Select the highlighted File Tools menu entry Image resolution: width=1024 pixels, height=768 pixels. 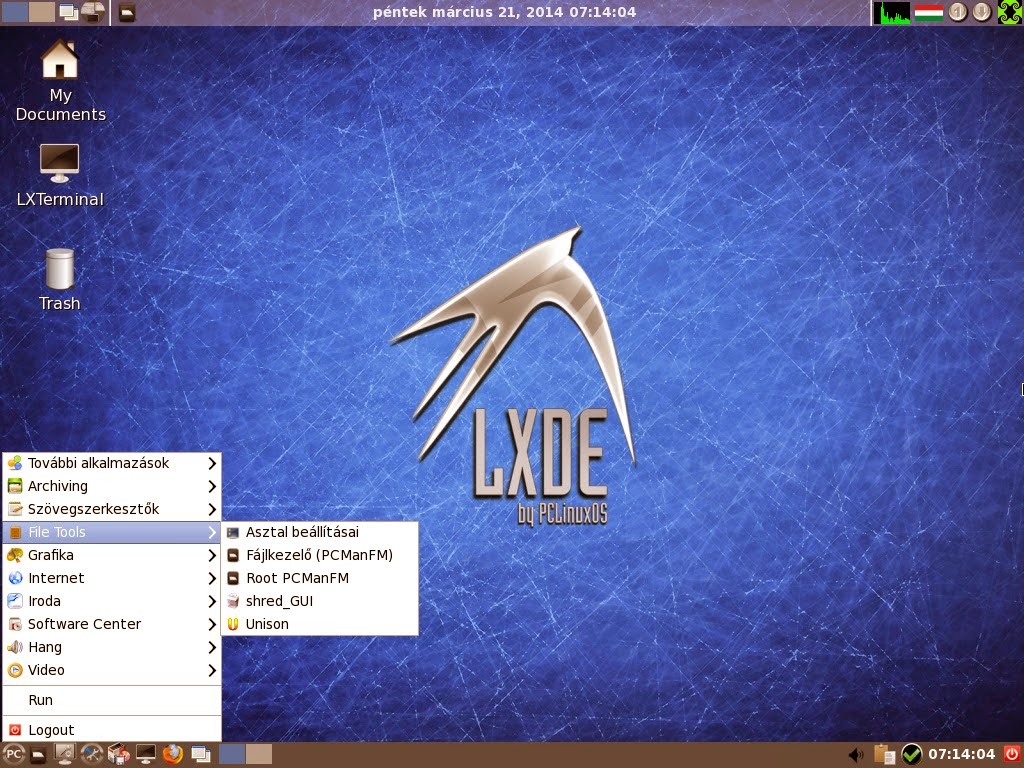112,532
